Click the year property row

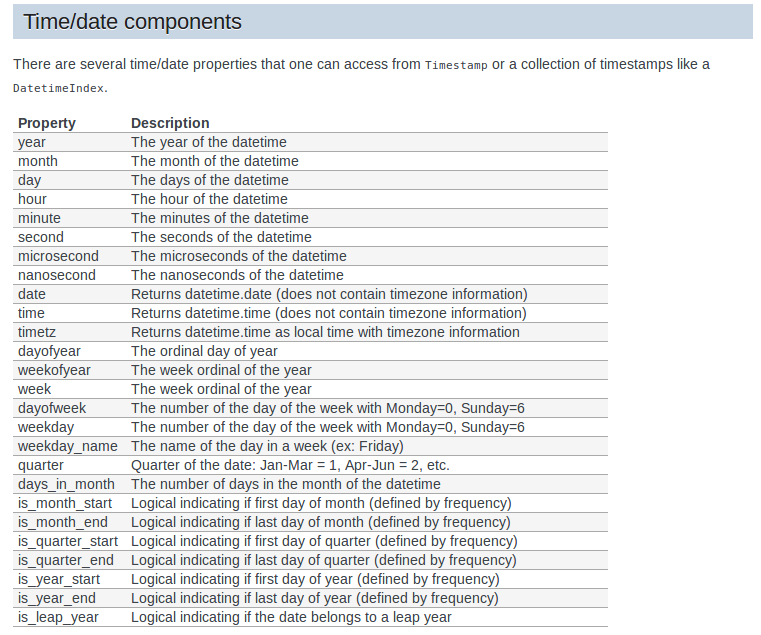310,142
